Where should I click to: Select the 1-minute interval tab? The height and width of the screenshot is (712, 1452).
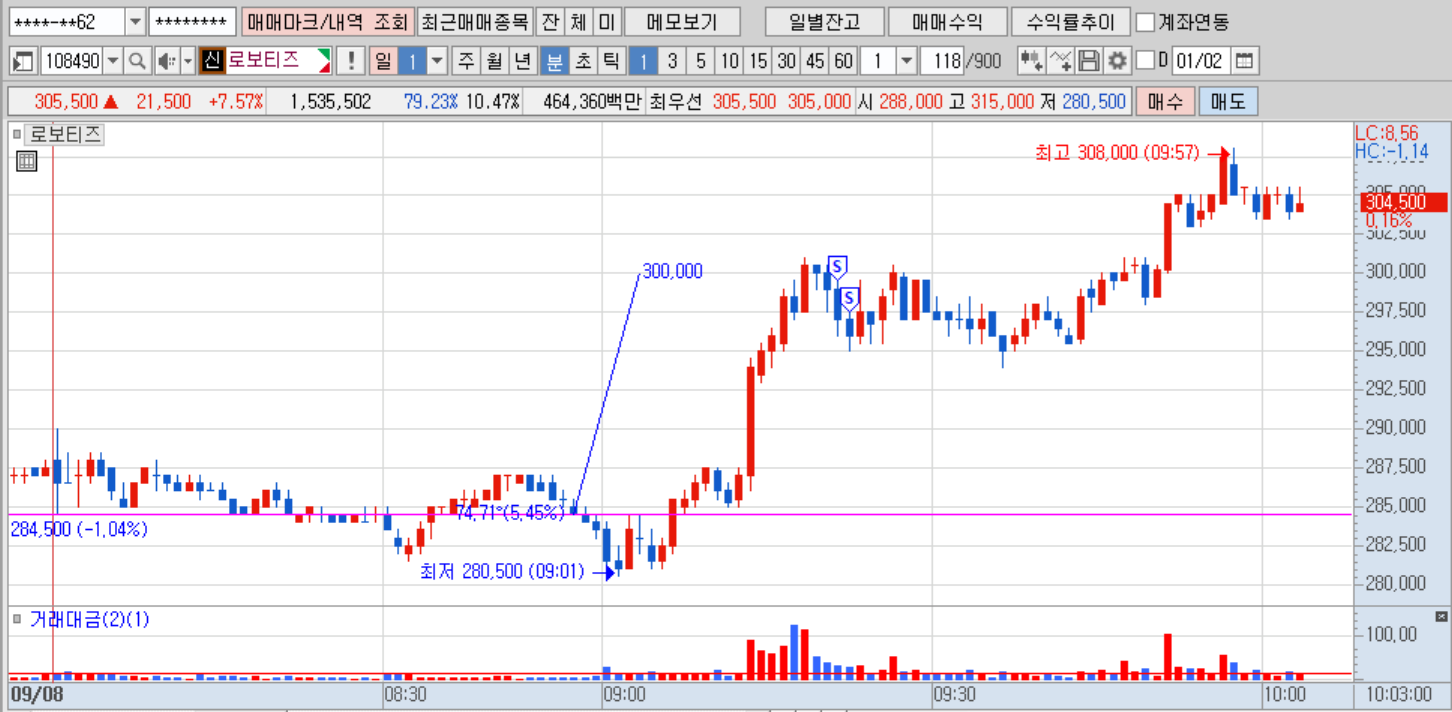pos(643,61)
